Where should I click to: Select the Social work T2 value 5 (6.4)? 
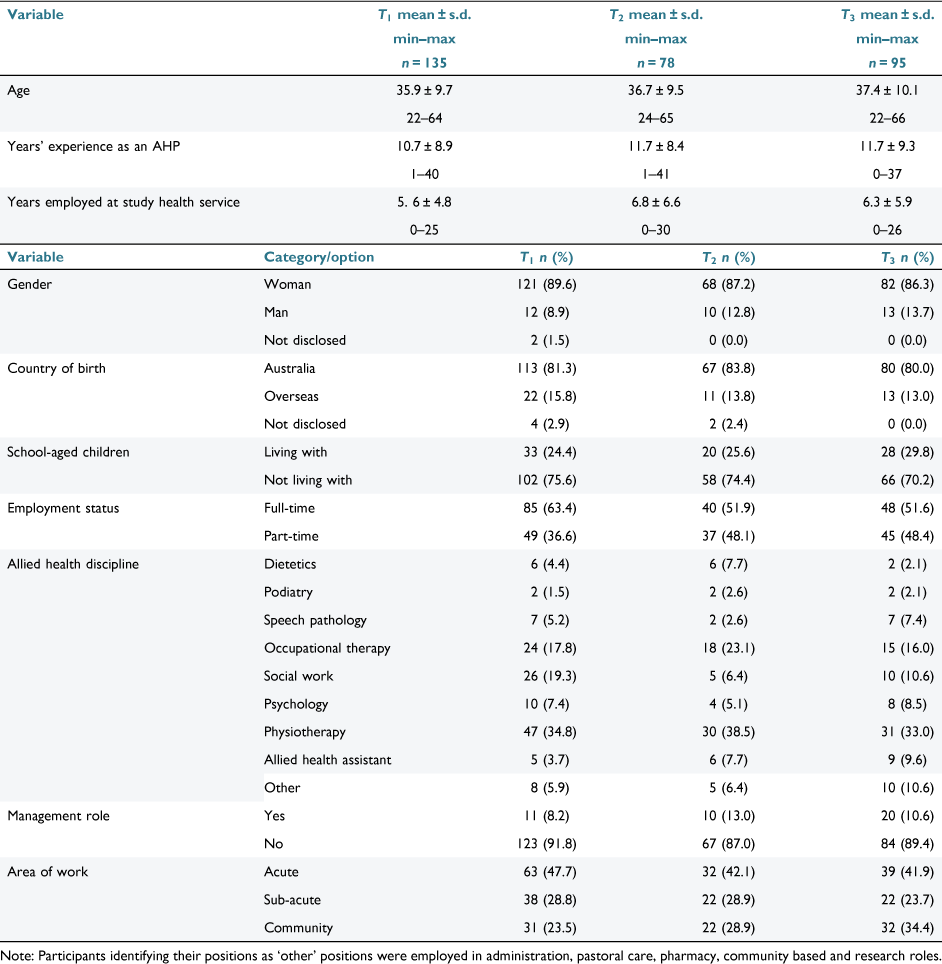[x=728, y=676]
